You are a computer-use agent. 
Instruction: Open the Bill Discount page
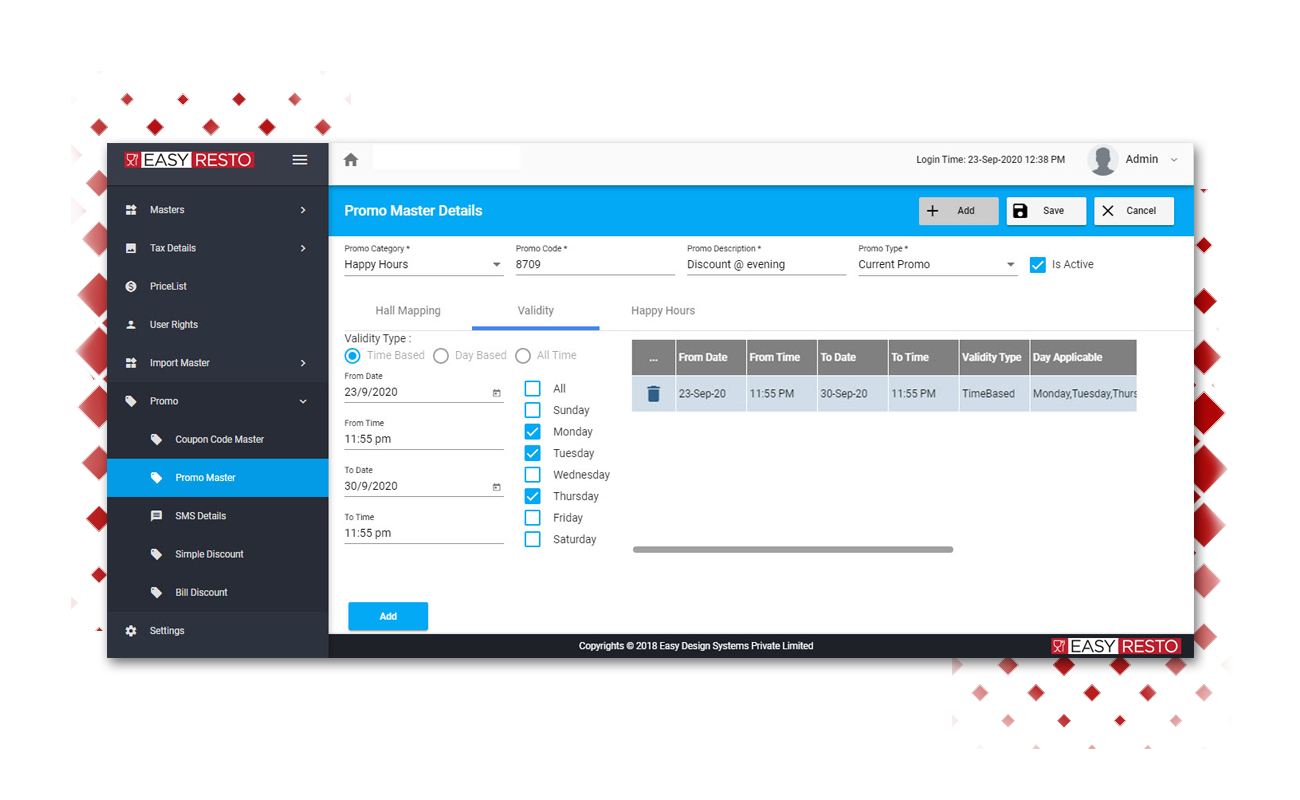click(218, 592)
